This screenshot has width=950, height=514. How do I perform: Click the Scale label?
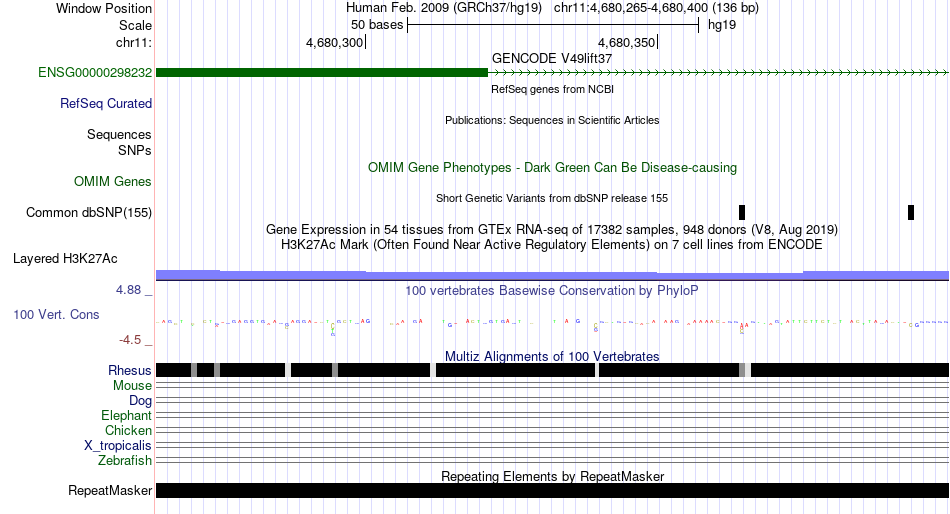pyautogui.click(x=136, y=25)
